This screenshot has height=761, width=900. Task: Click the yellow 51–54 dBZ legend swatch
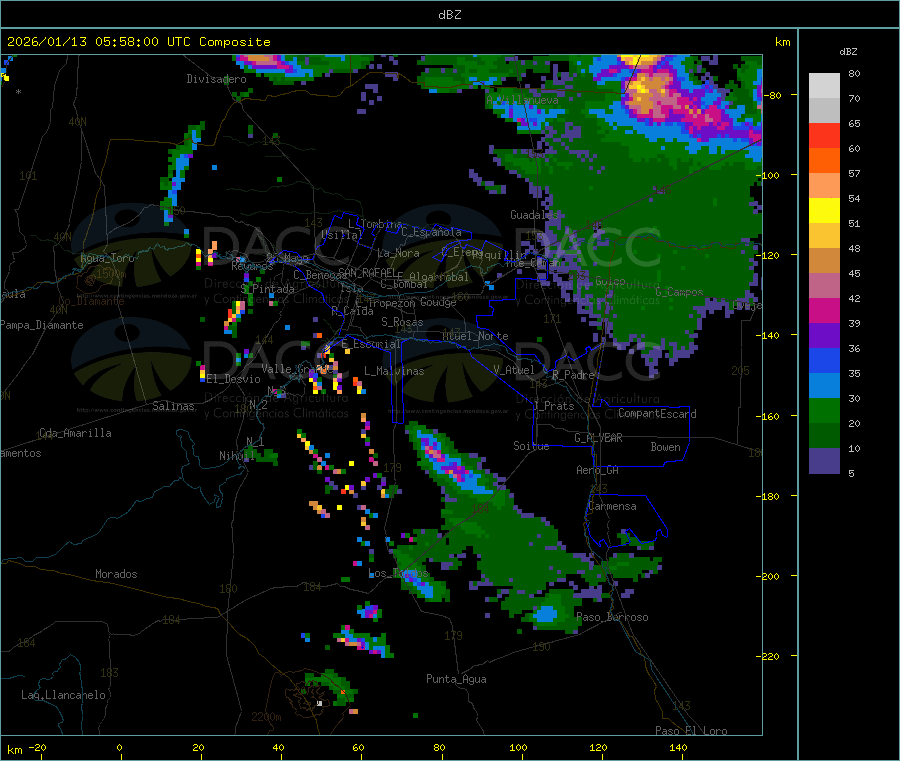[824, 211]
